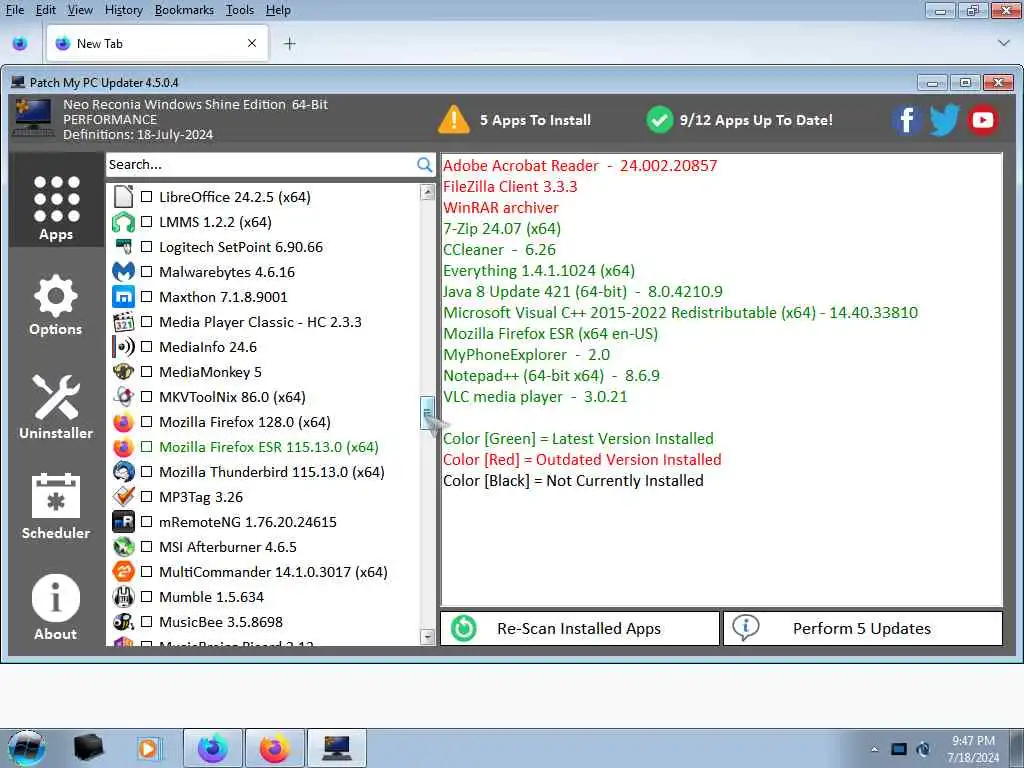Screen dimensions: 1024x768
Task: Check the Mozilla Firefox ESR 115.13.0 checkbox
Action: (147, 447)
